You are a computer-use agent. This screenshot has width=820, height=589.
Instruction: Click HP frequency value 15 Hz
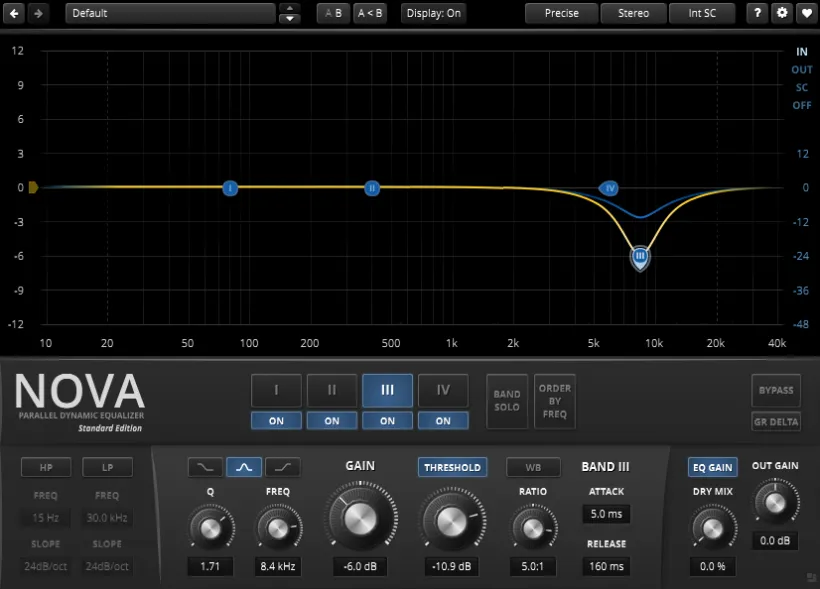point(45,518)
